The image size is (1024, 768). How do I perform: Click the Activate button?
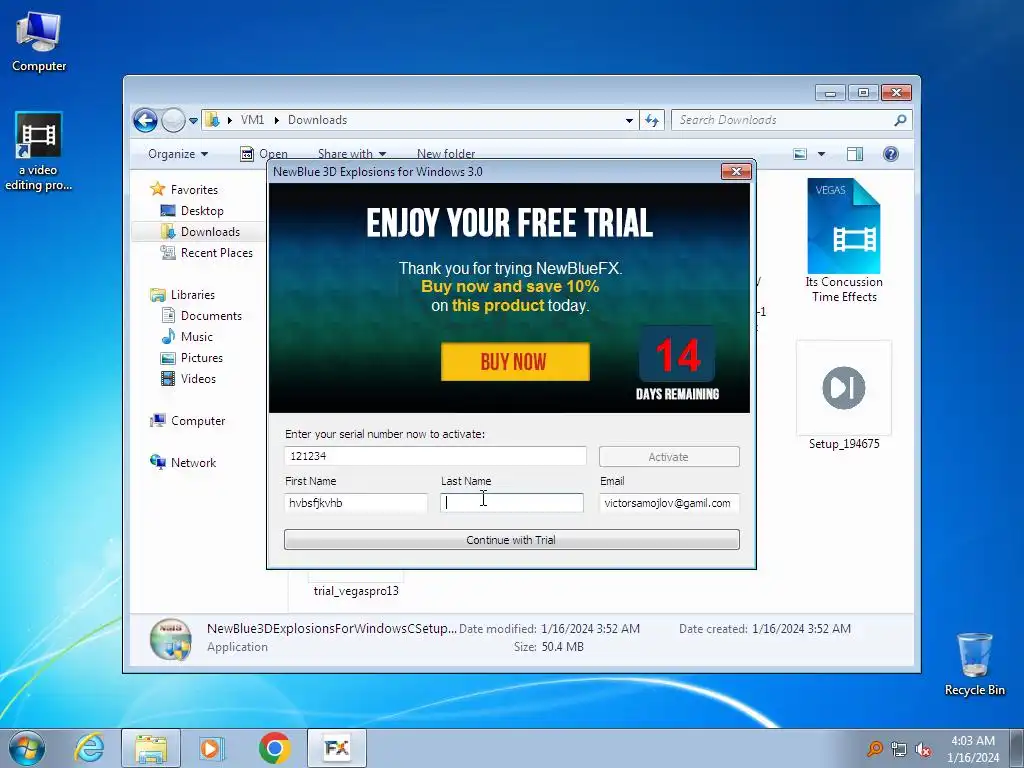coord(669,456)
